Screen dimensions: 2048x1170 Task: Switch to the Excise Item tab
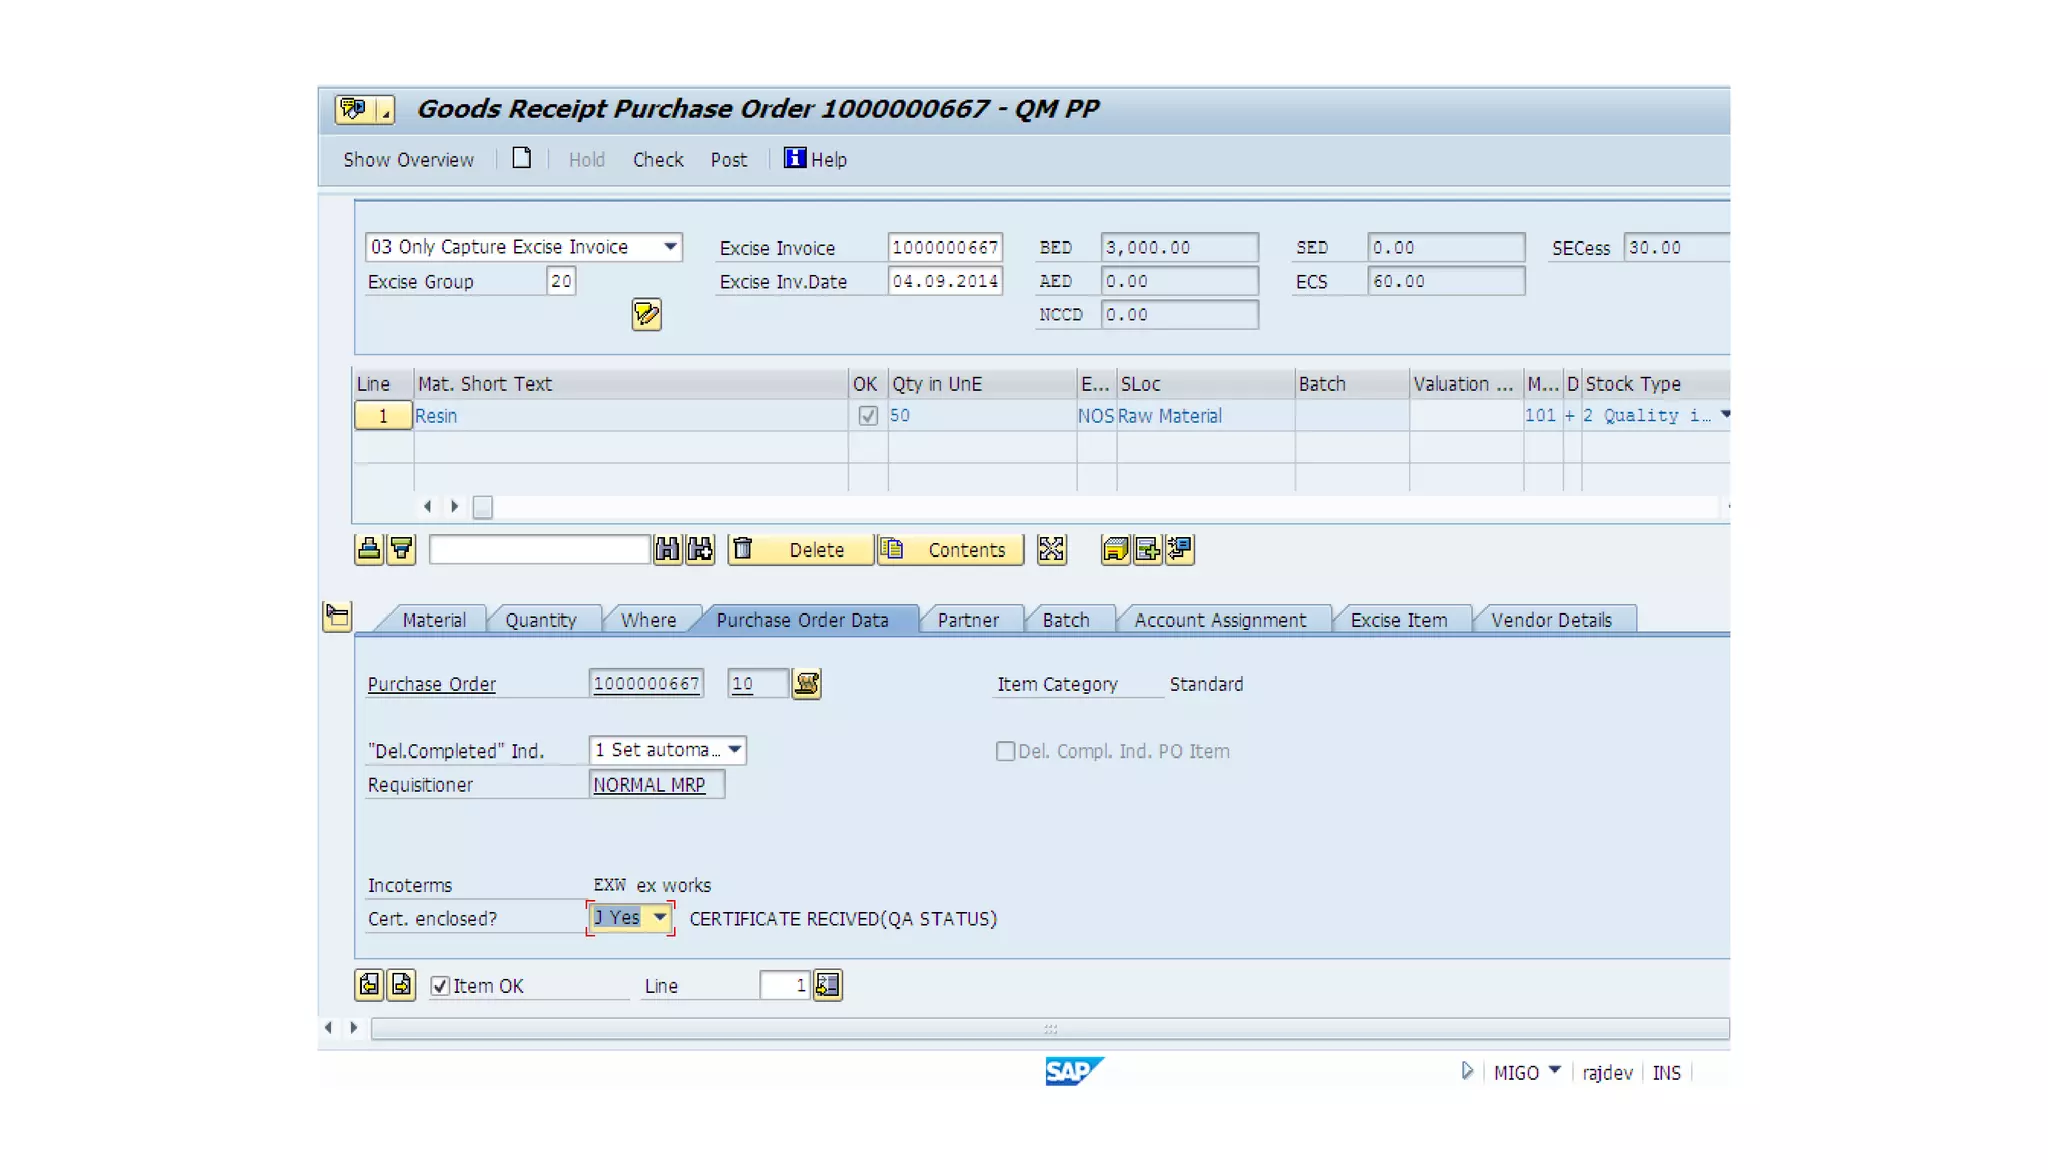[1398, 620]
